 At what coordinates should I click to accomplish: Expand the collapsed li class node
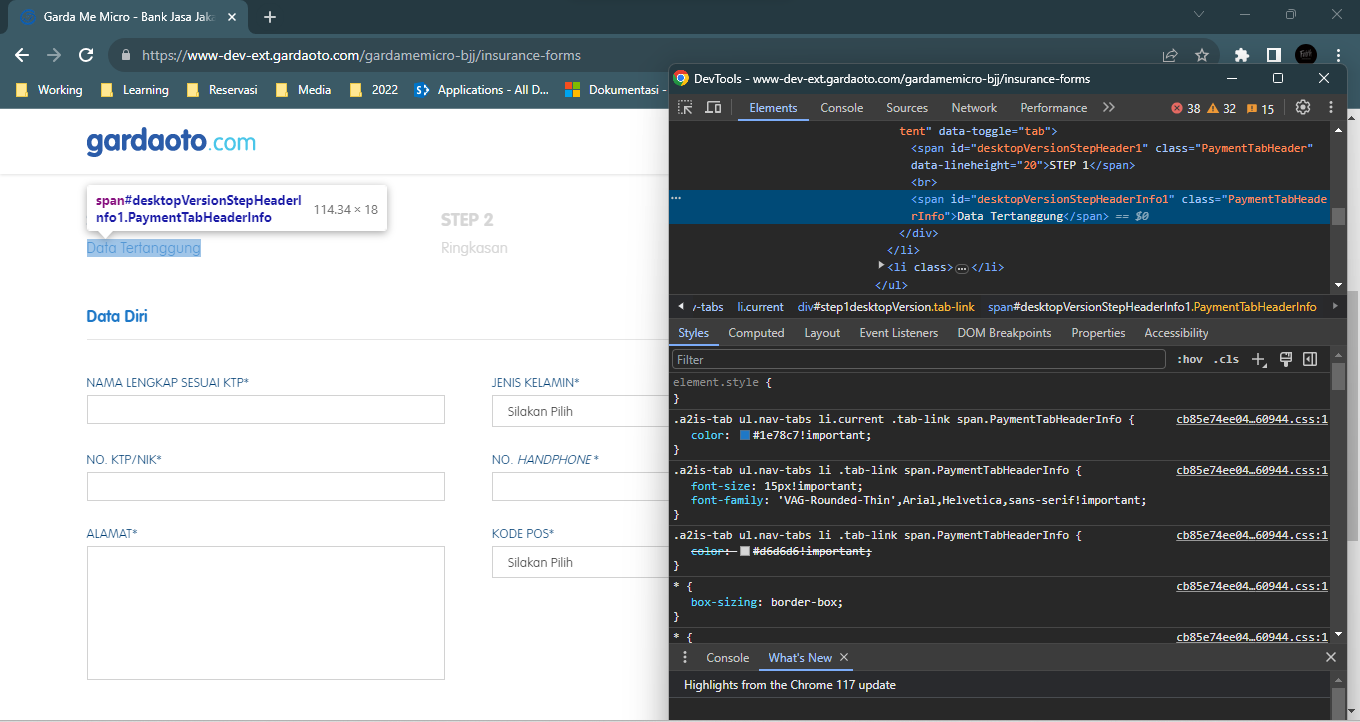881,266
